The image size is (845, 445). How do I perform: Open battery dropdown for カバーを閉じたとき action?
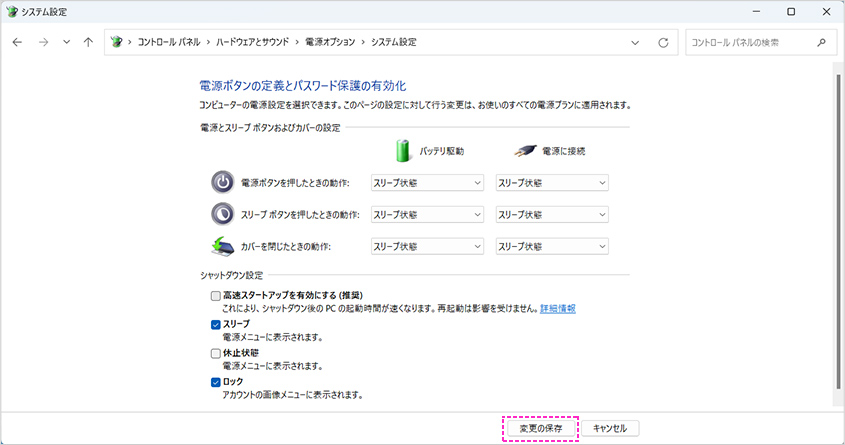point(427,246)
